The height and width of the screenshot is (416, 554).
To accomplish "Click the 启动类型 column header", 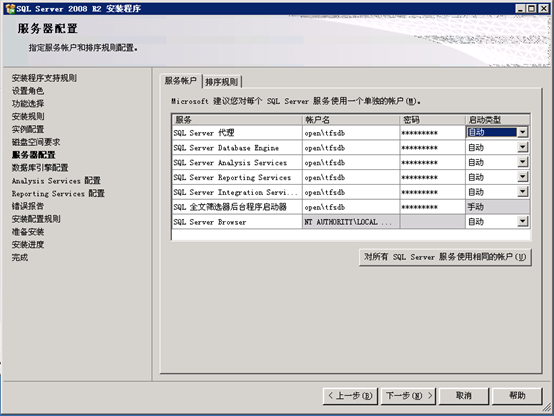I will pos(498,120).
